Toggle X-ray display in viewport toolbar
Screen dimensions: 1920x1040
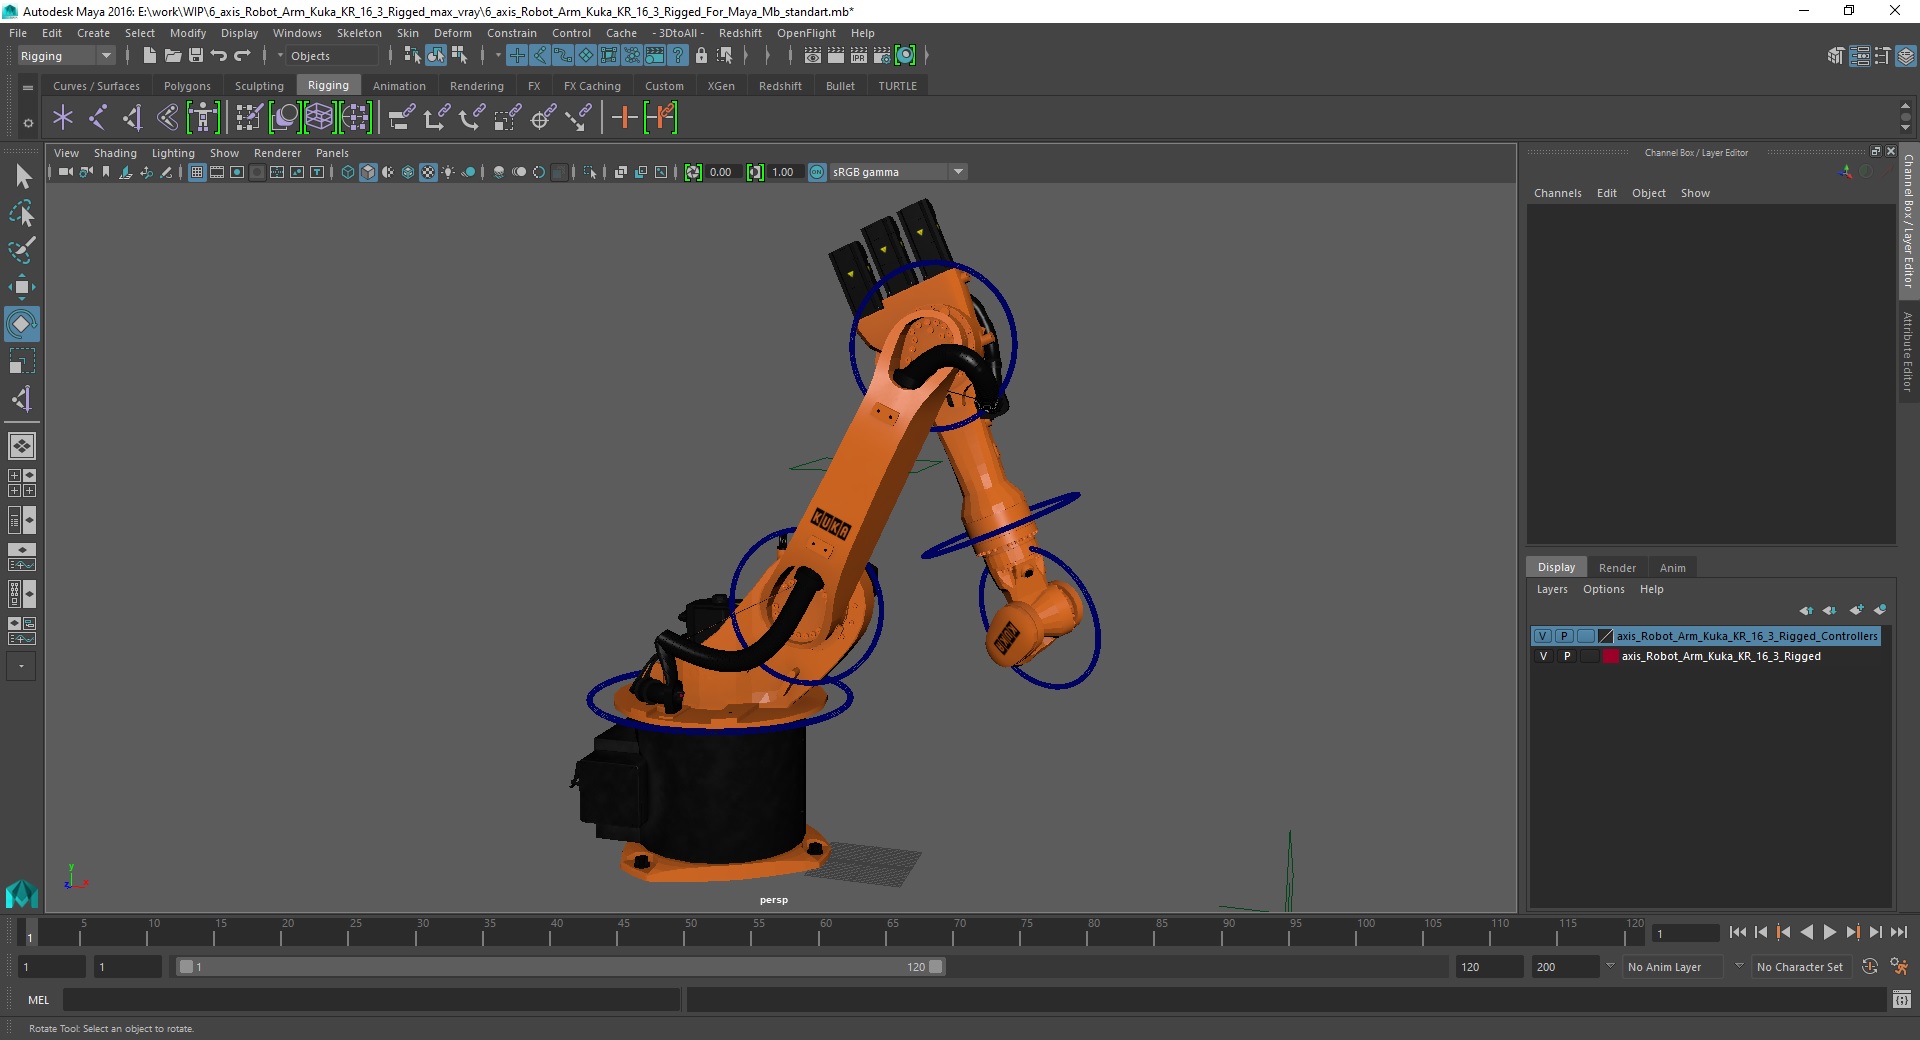pyautogui.click(x=620, y=172)
